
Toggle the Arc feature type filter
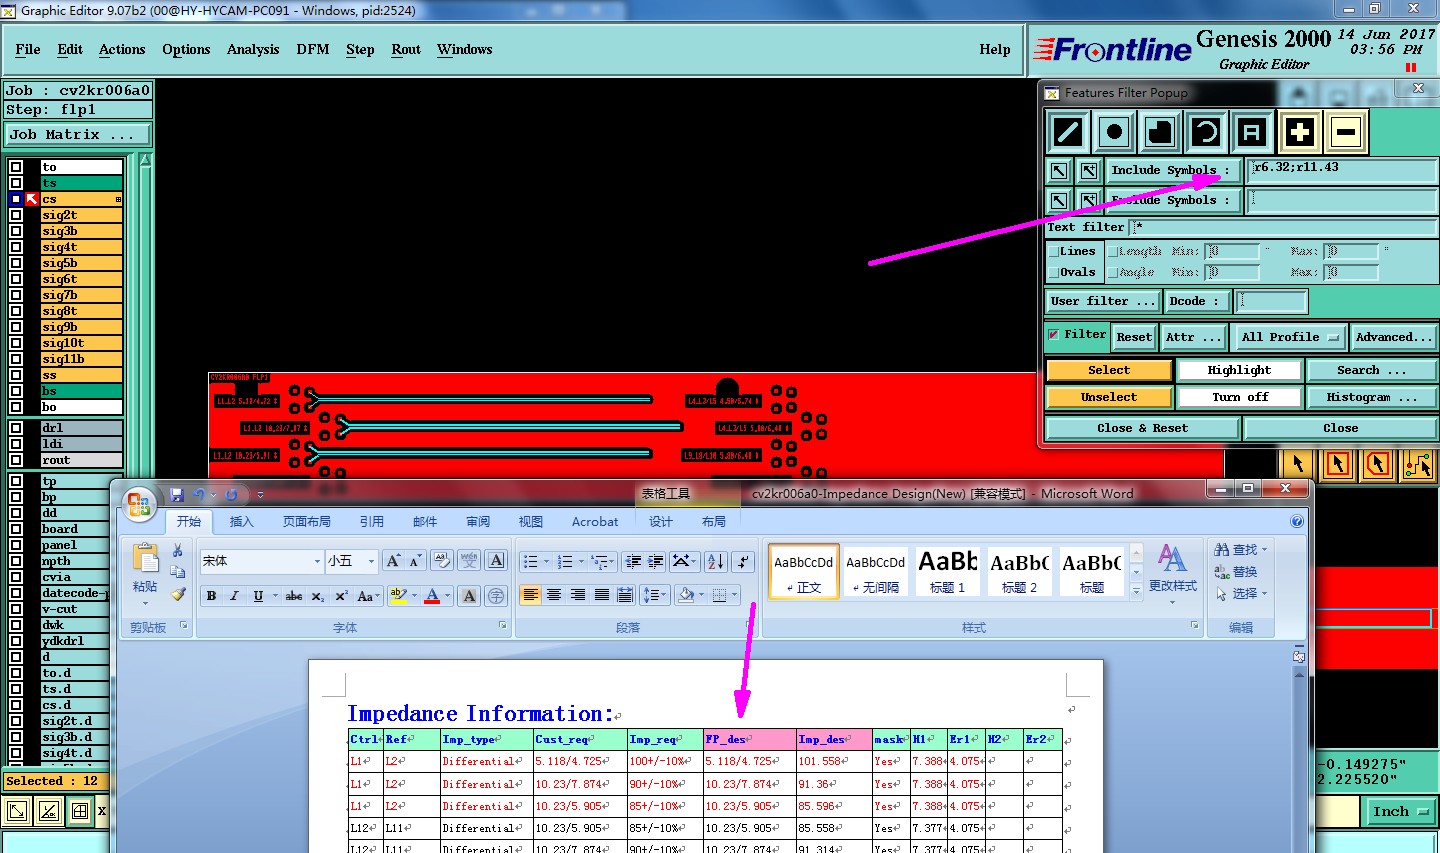(x=1206, y=132)
